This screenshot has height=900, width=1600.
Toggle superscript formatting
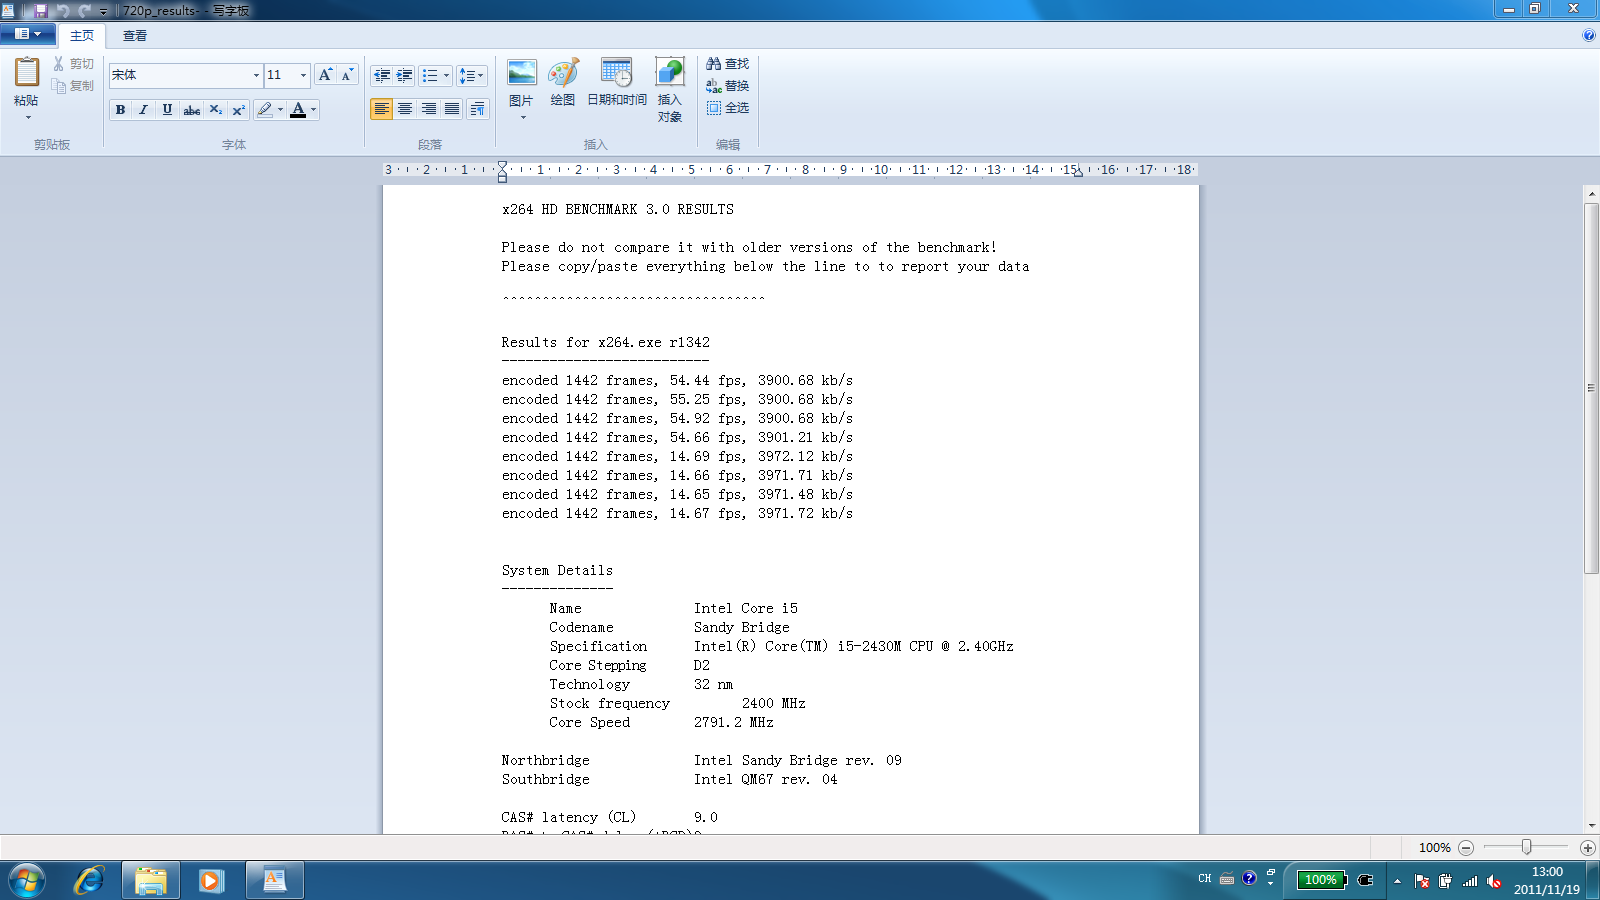point(238,110)
